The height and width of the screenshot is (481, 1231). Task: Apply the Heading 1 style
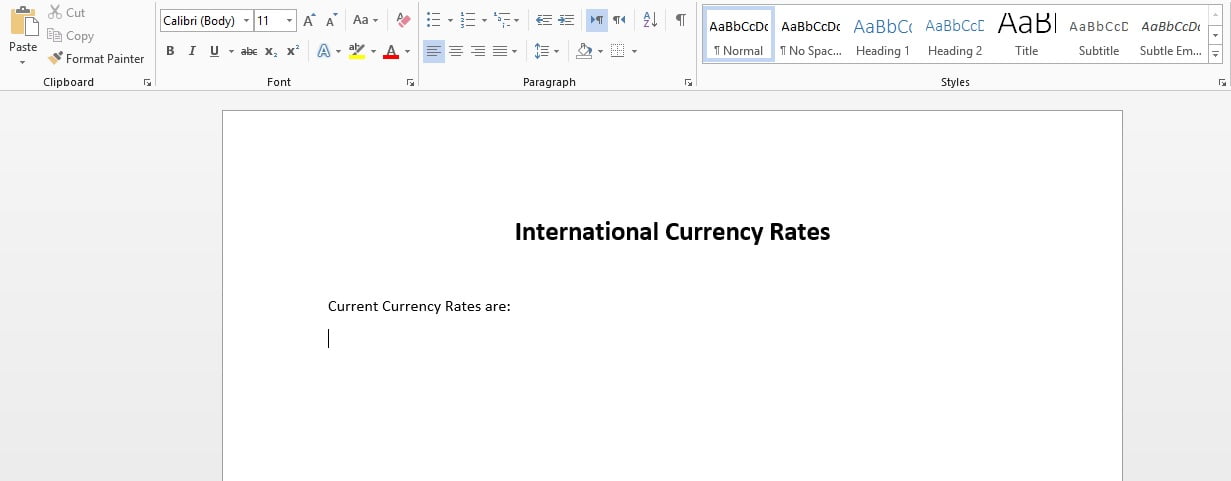pos(882,35)
